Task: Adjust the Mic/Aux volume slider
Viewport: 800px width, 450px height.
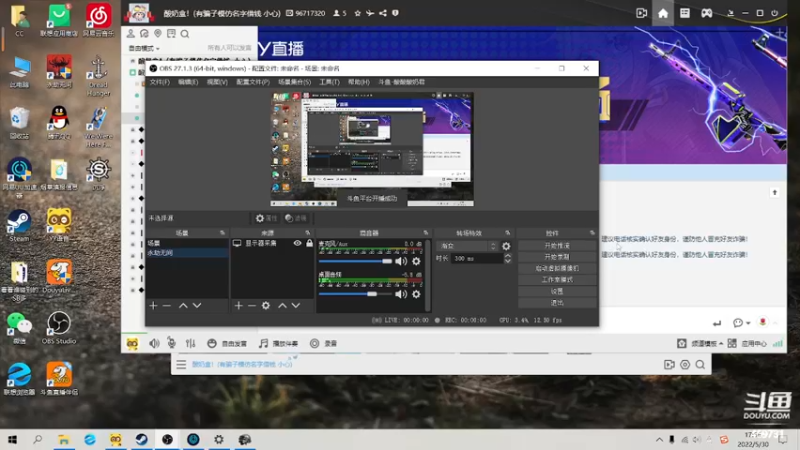Action: pyautogui.click(x=356, y=261)
